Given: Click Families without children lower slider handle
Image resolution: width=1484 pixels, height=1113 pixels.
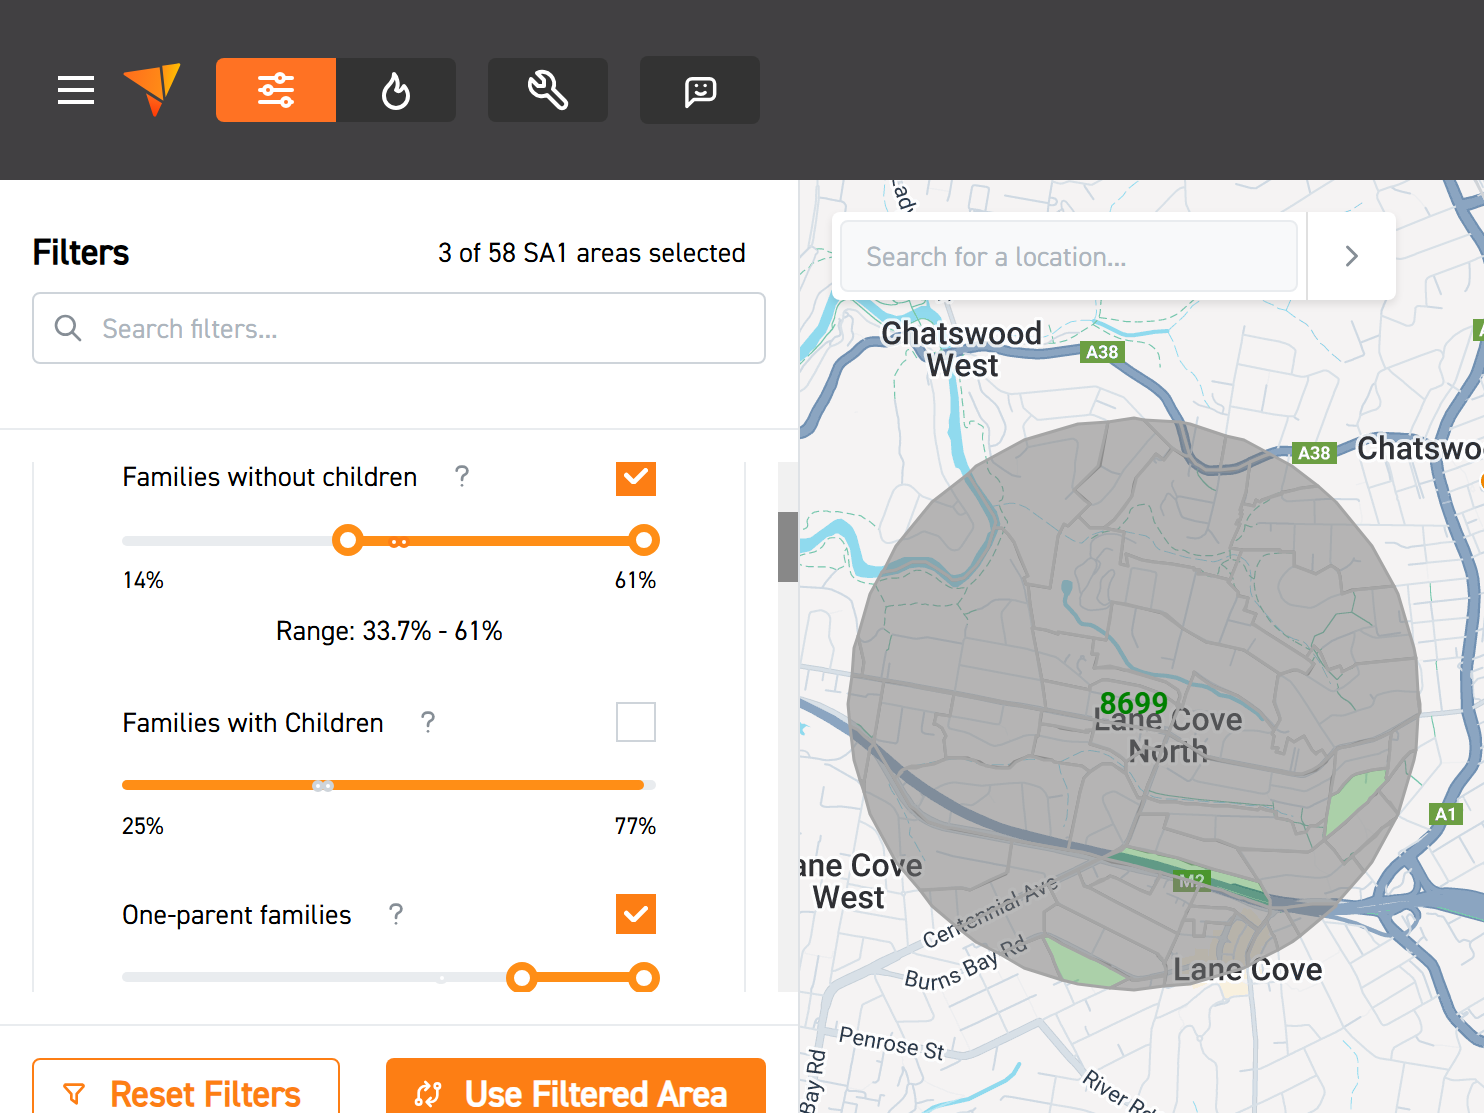Looking at the screenshot, I should (348, 541).
